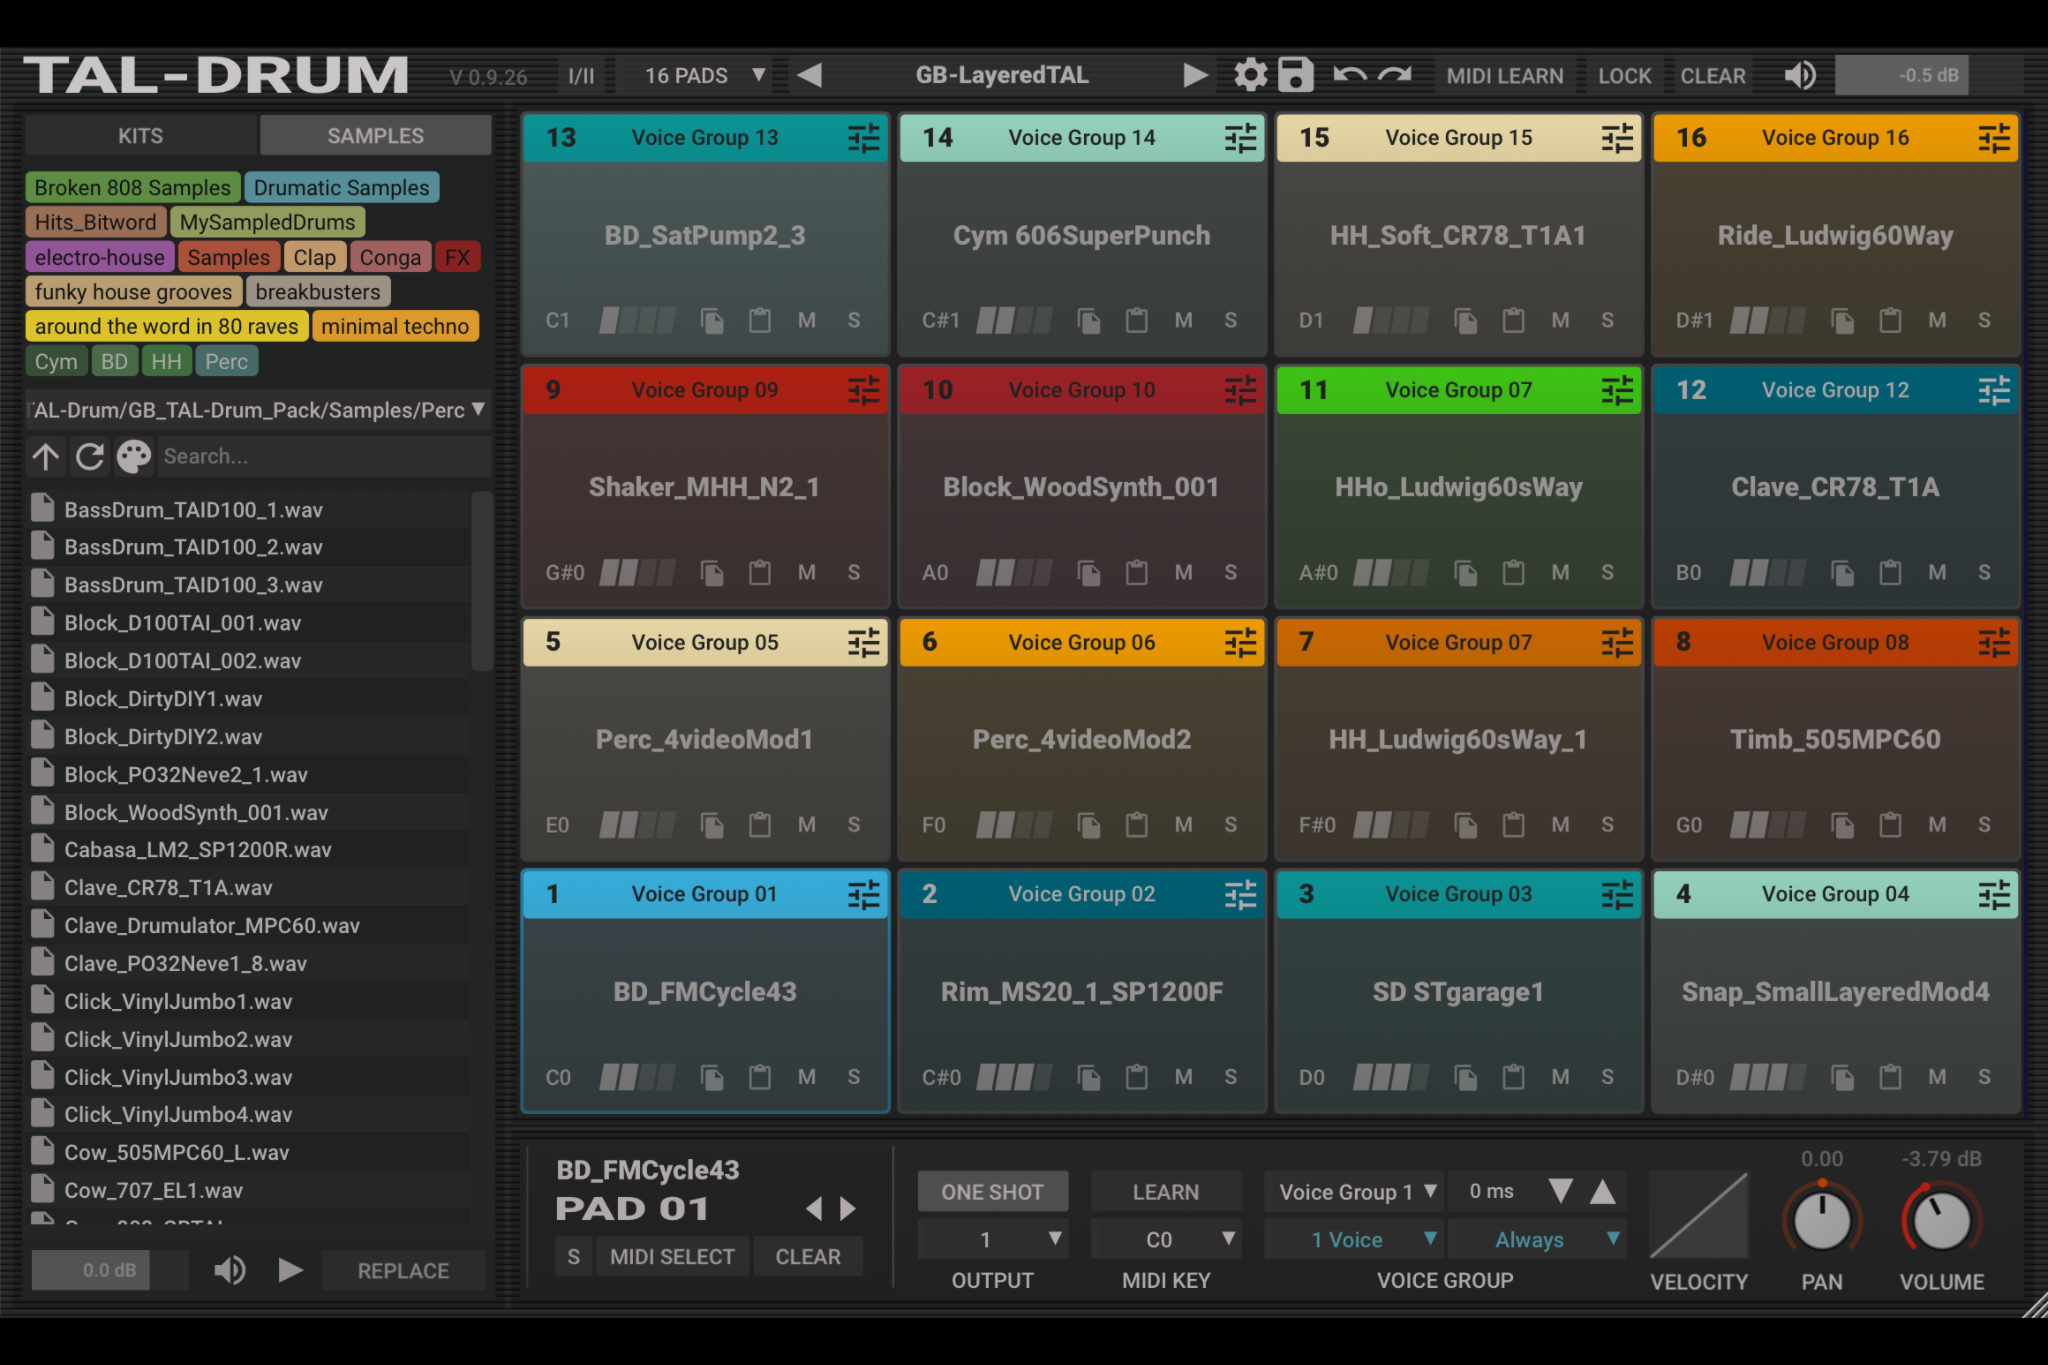
Task: Mute pad 3 SD STgarage1
Action: (x=1560, y=1077)
